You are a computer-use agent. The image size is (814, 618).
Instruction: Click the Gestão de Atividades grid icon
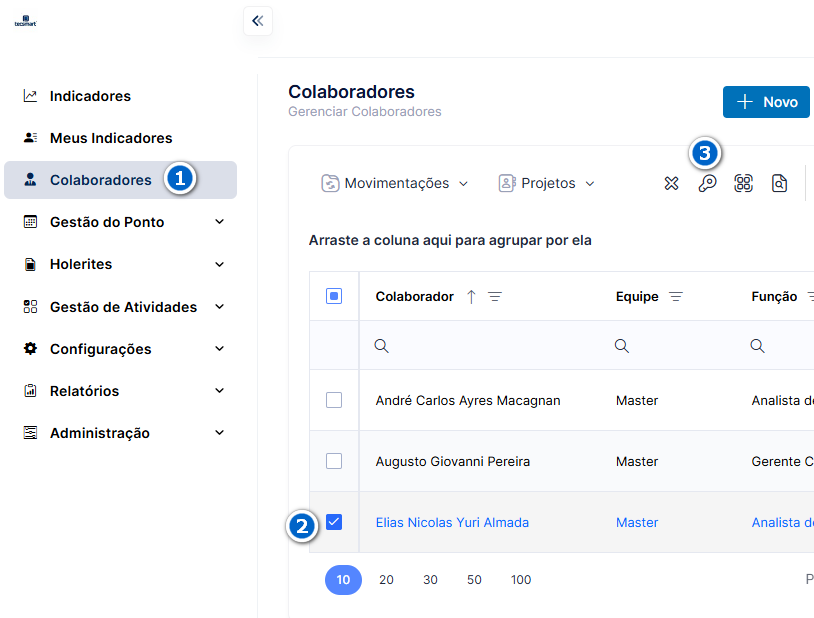(30, 306)
